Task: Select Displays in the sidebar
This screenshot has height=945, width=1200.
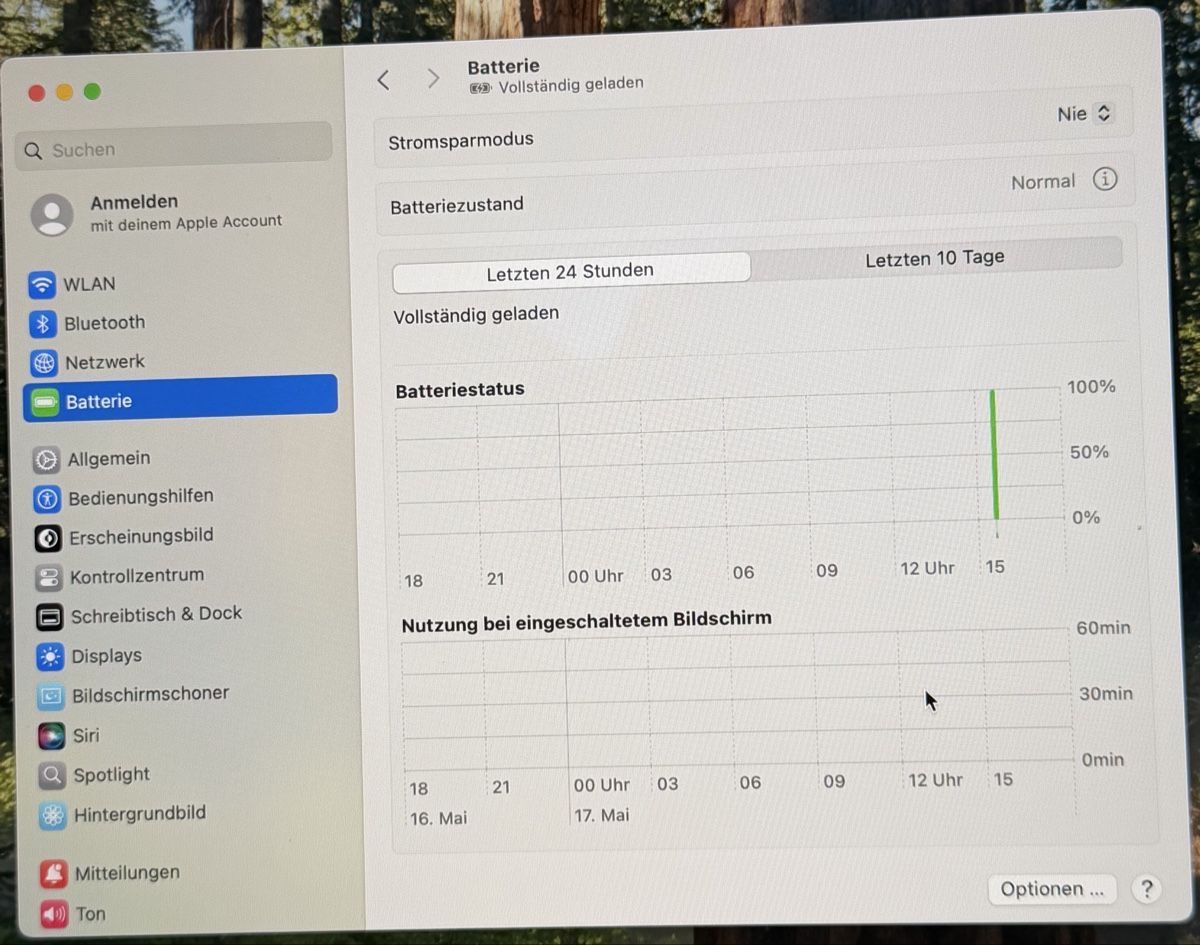Action: click(107, 656)
